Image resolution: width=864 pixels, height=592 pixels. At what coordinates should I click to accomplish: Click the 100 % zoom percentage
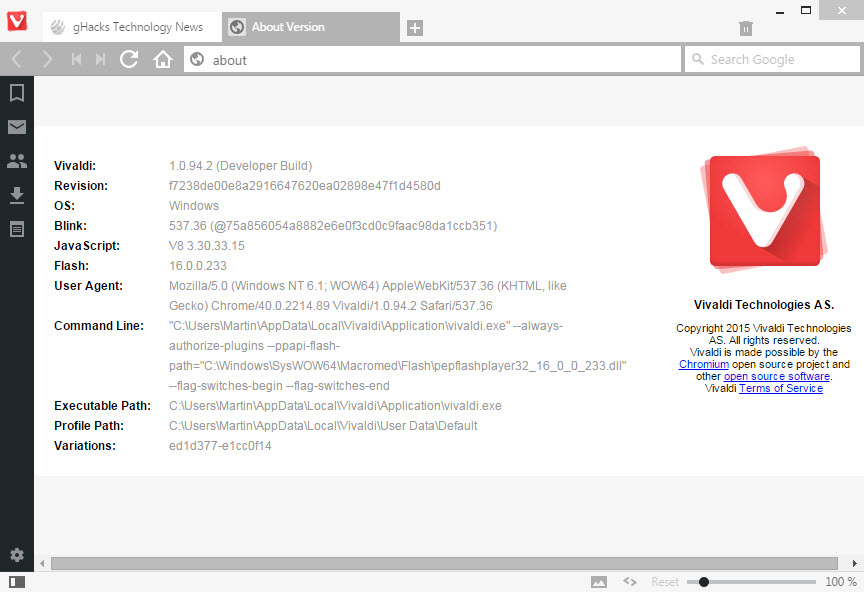tap(841, 582)
